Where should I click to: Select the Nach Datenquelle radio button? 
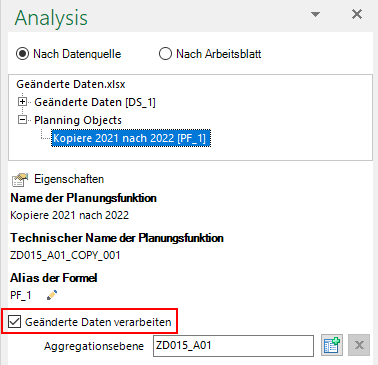pyautogui.click(x=23, y=54)
